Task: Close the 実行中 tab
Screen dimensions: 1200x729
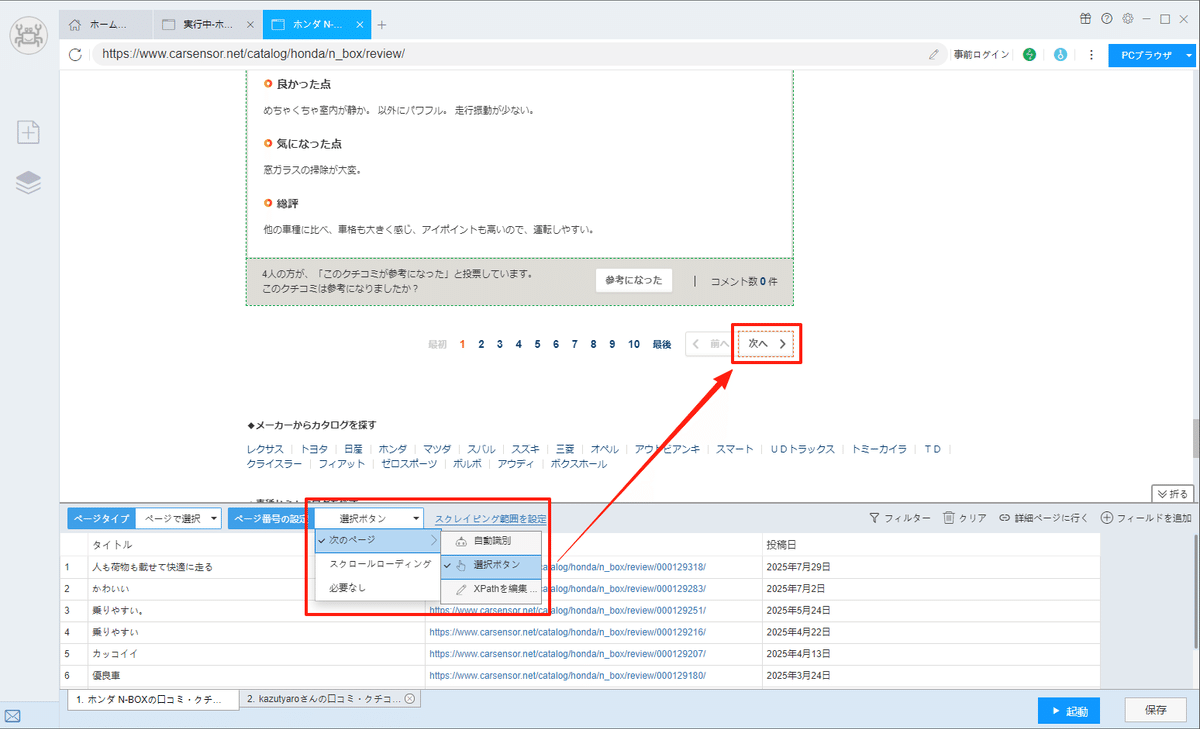Action: [249, 24]
